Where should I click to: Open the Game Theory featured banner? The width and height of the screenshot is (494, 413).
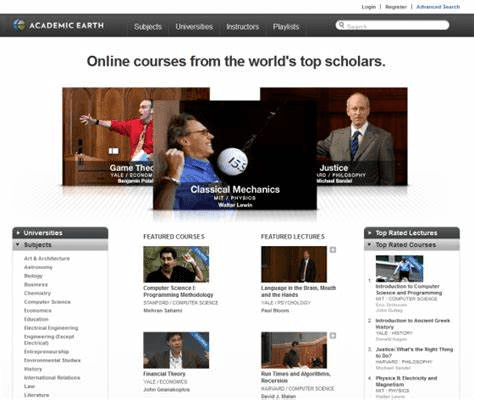107,136
